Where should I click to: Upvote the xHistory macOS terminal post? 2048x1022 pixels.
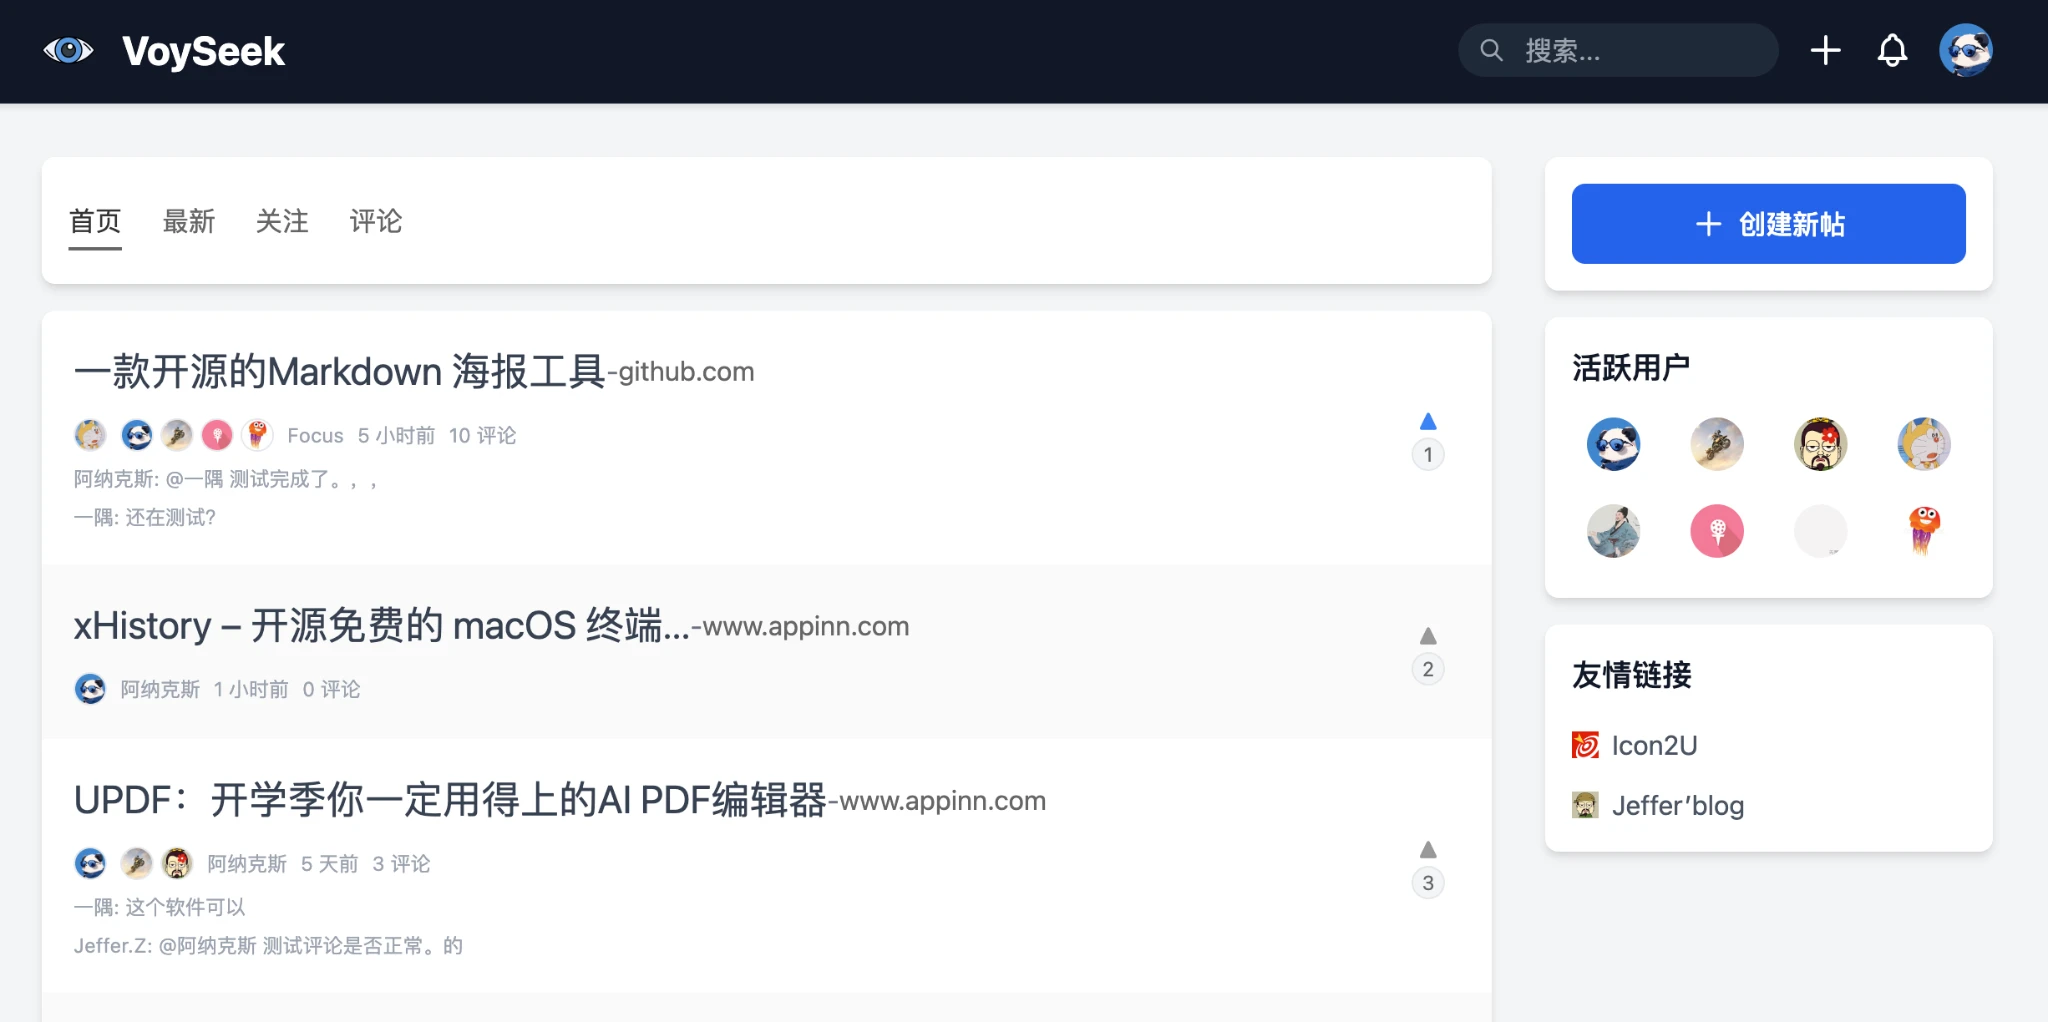click(x=1428, y=637)
